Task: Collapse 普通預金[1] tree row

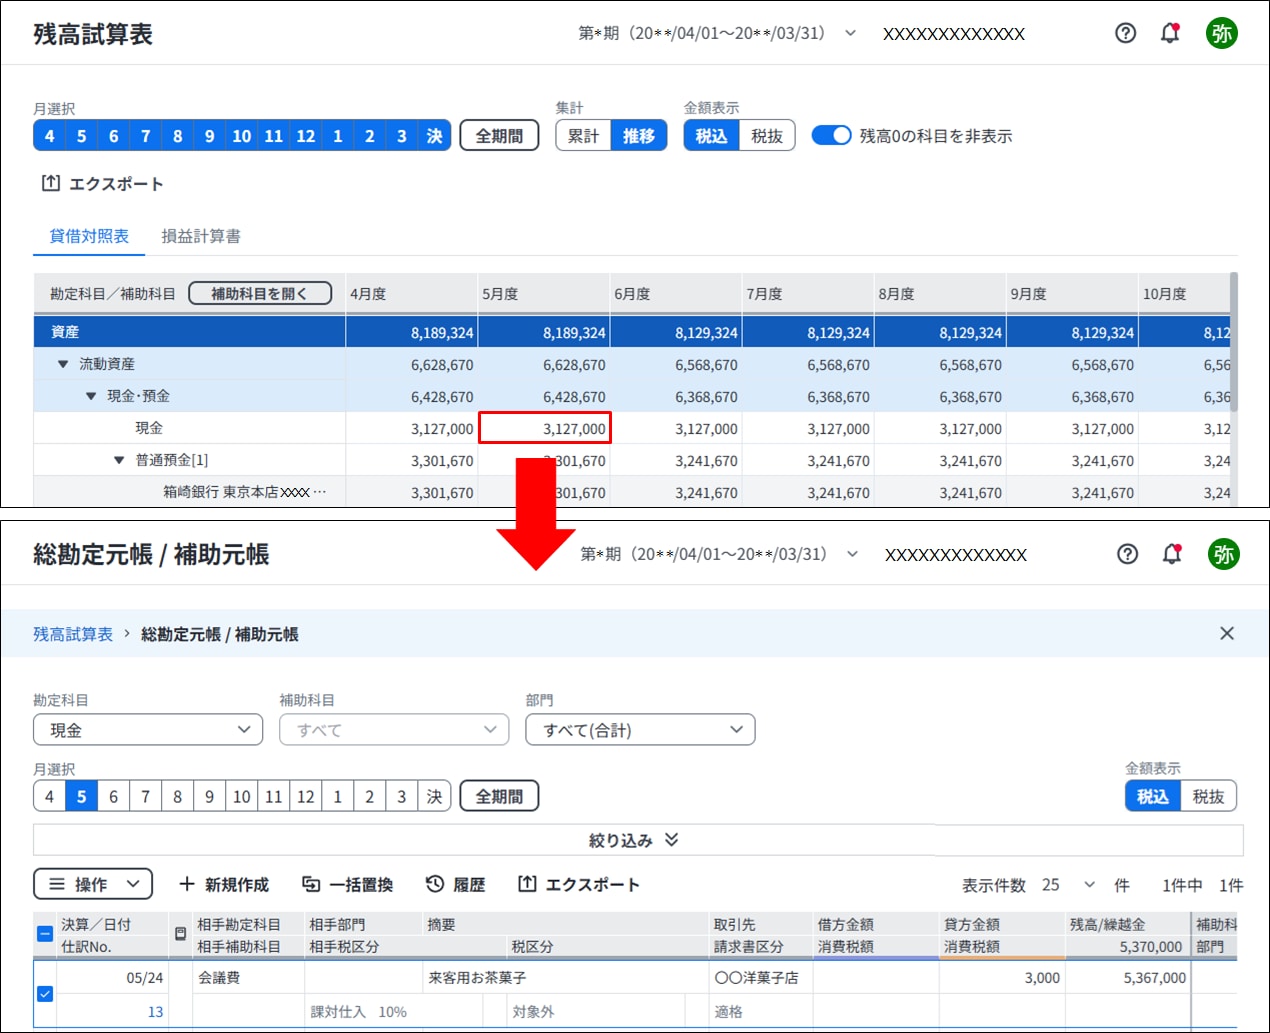Action: [119, 460]
